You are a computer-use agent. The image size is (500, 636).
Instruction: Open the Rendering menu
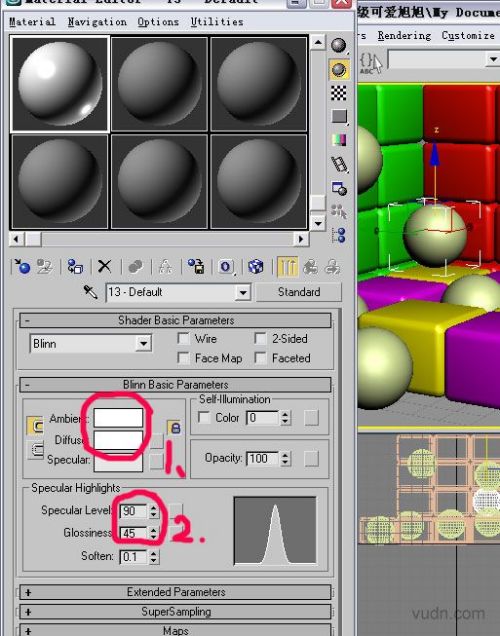[404, 36]
